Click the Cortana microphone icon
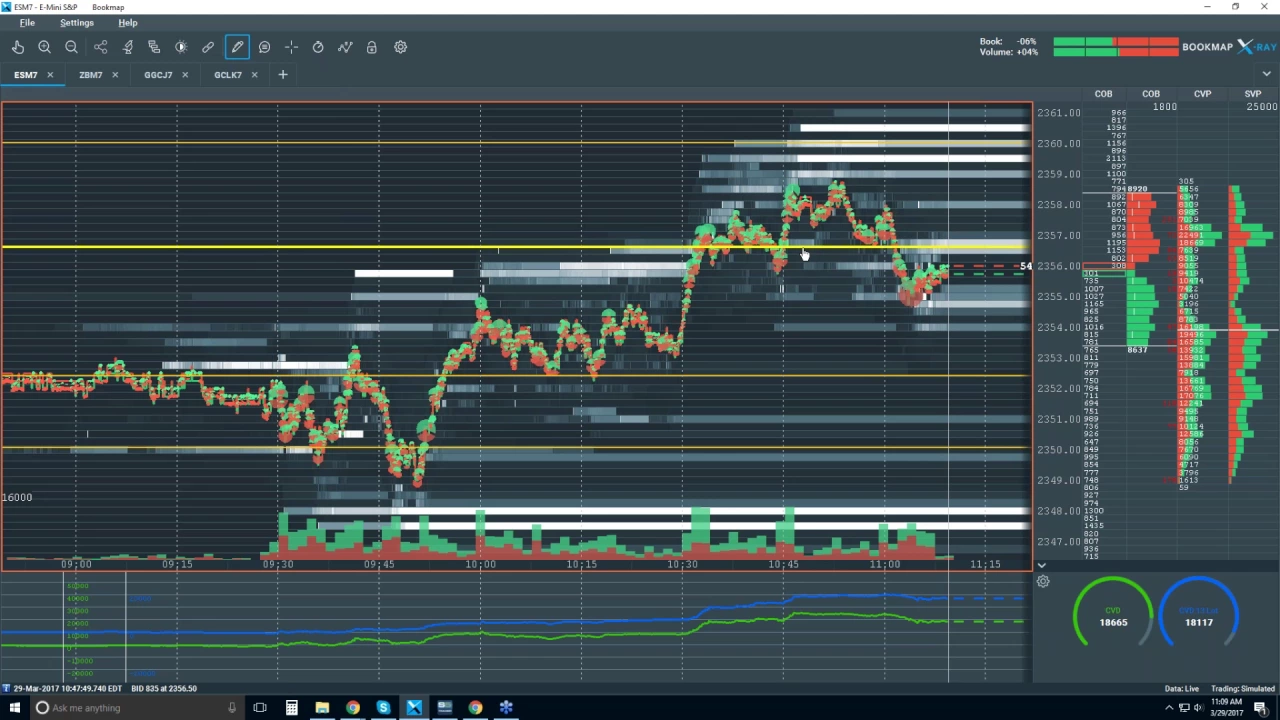The height and width of the screenshot is (720, 1280). coord(232,708)
